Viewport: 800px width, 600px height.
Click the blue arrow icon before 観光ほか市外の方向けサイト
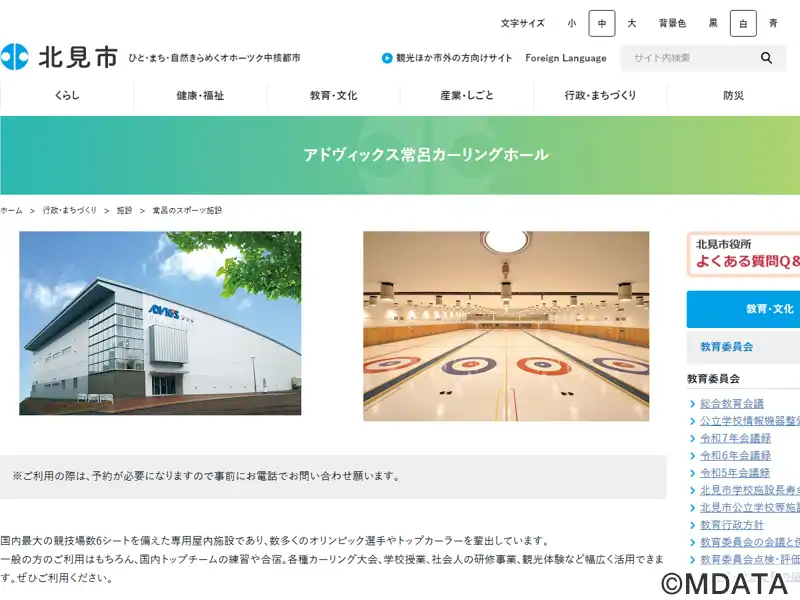pos(387,58)
